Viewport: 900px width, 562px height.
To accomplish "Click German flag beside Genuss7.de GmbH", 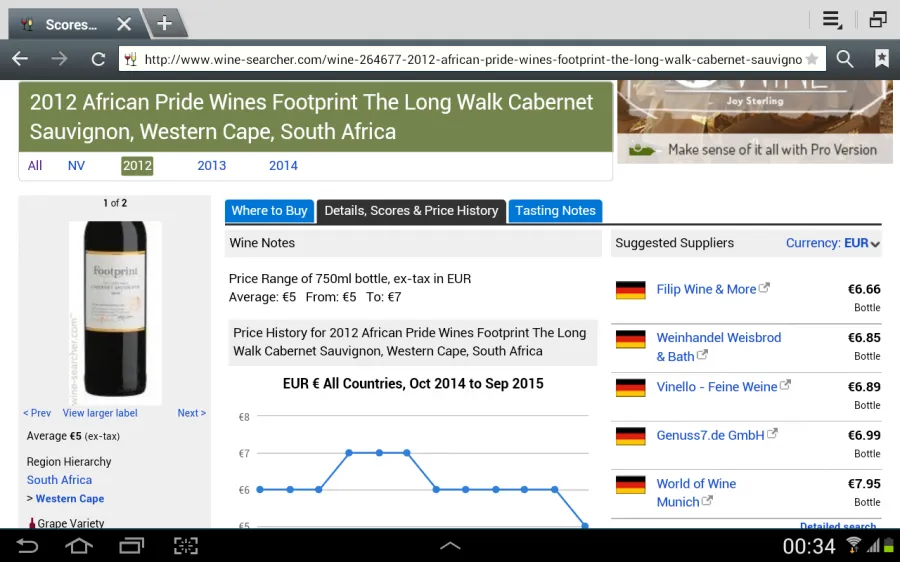I will point(630,436).
